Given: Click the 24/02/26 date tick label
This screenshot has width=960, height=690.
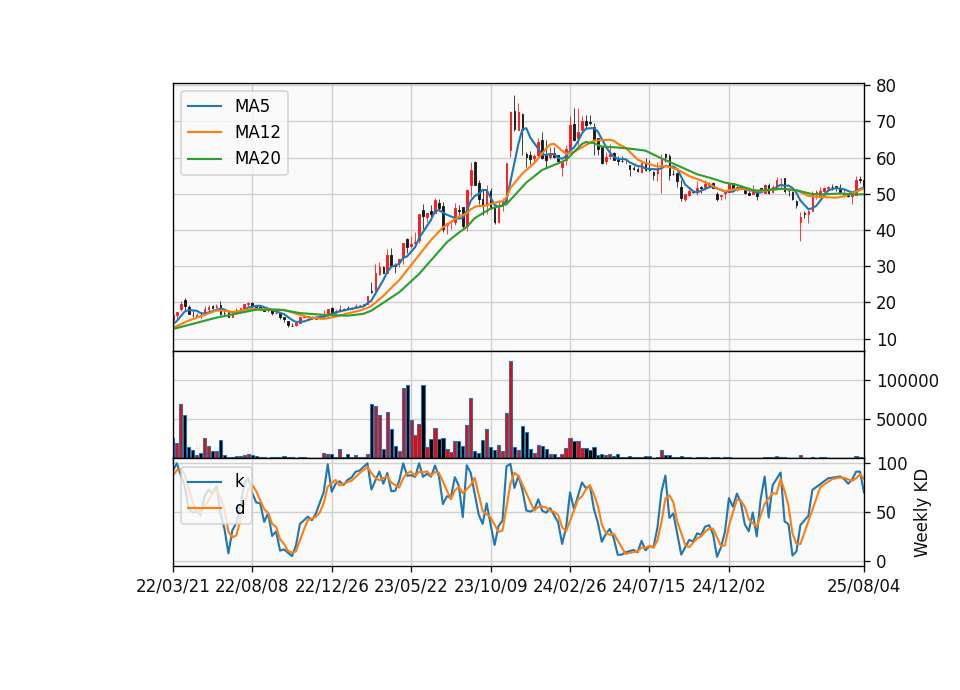Looking at the screenshot, I should 569,586.
